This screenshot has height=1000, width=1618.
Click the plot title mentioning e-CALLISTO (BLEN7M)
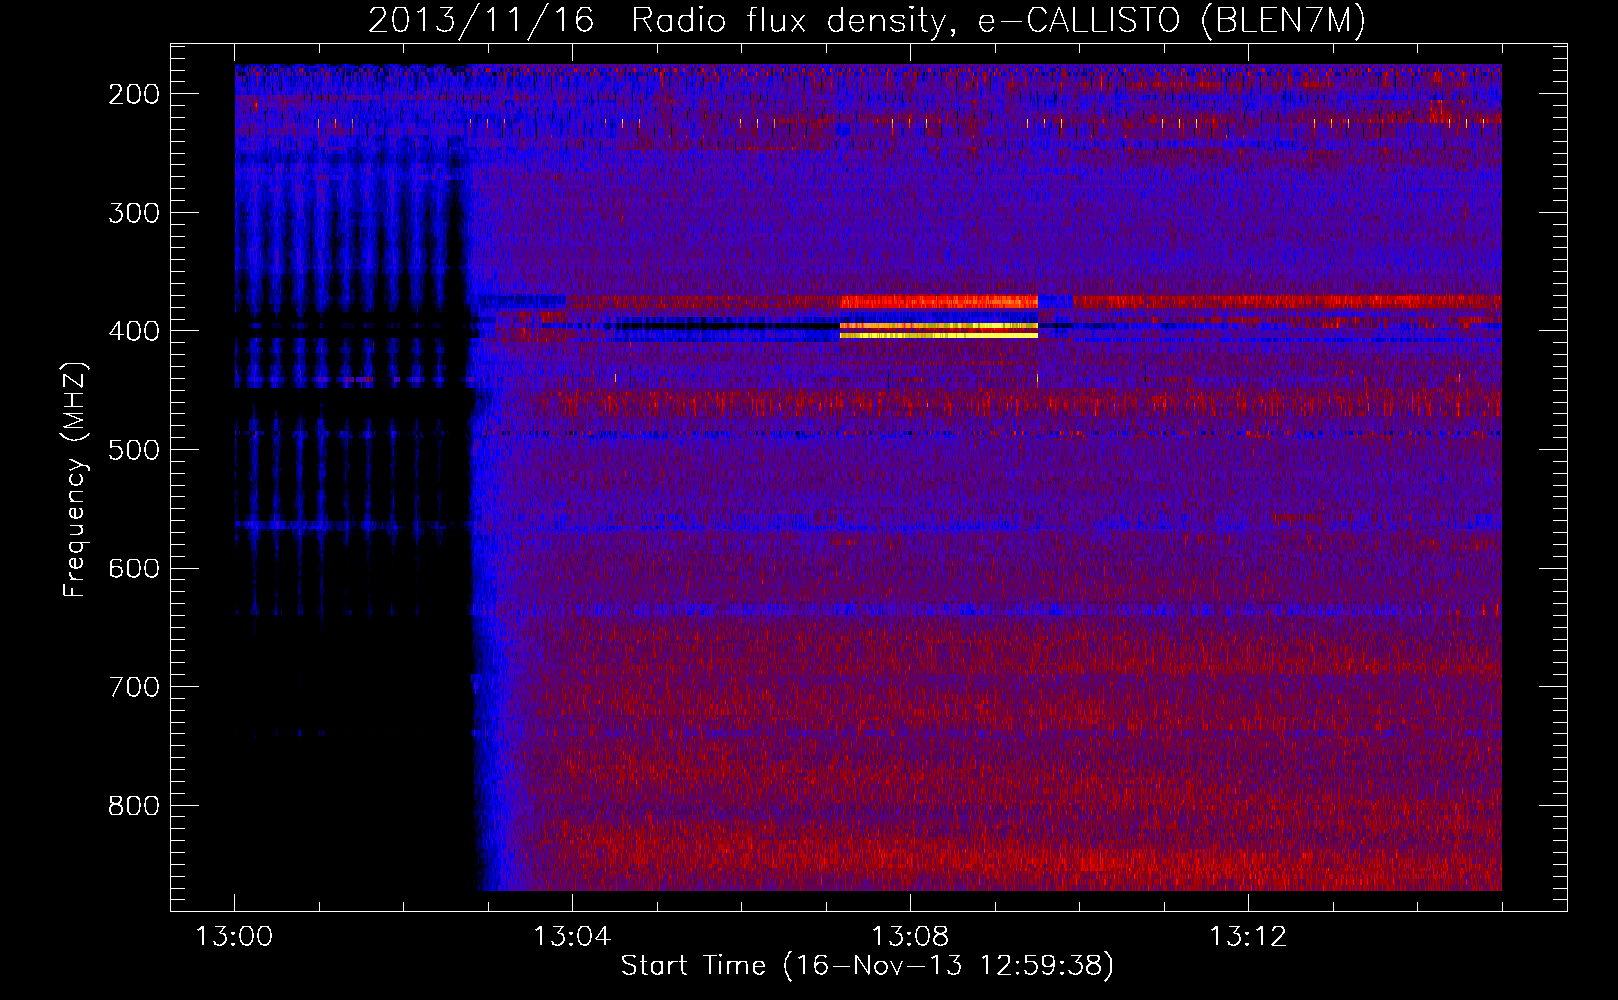tap(866, 21)
